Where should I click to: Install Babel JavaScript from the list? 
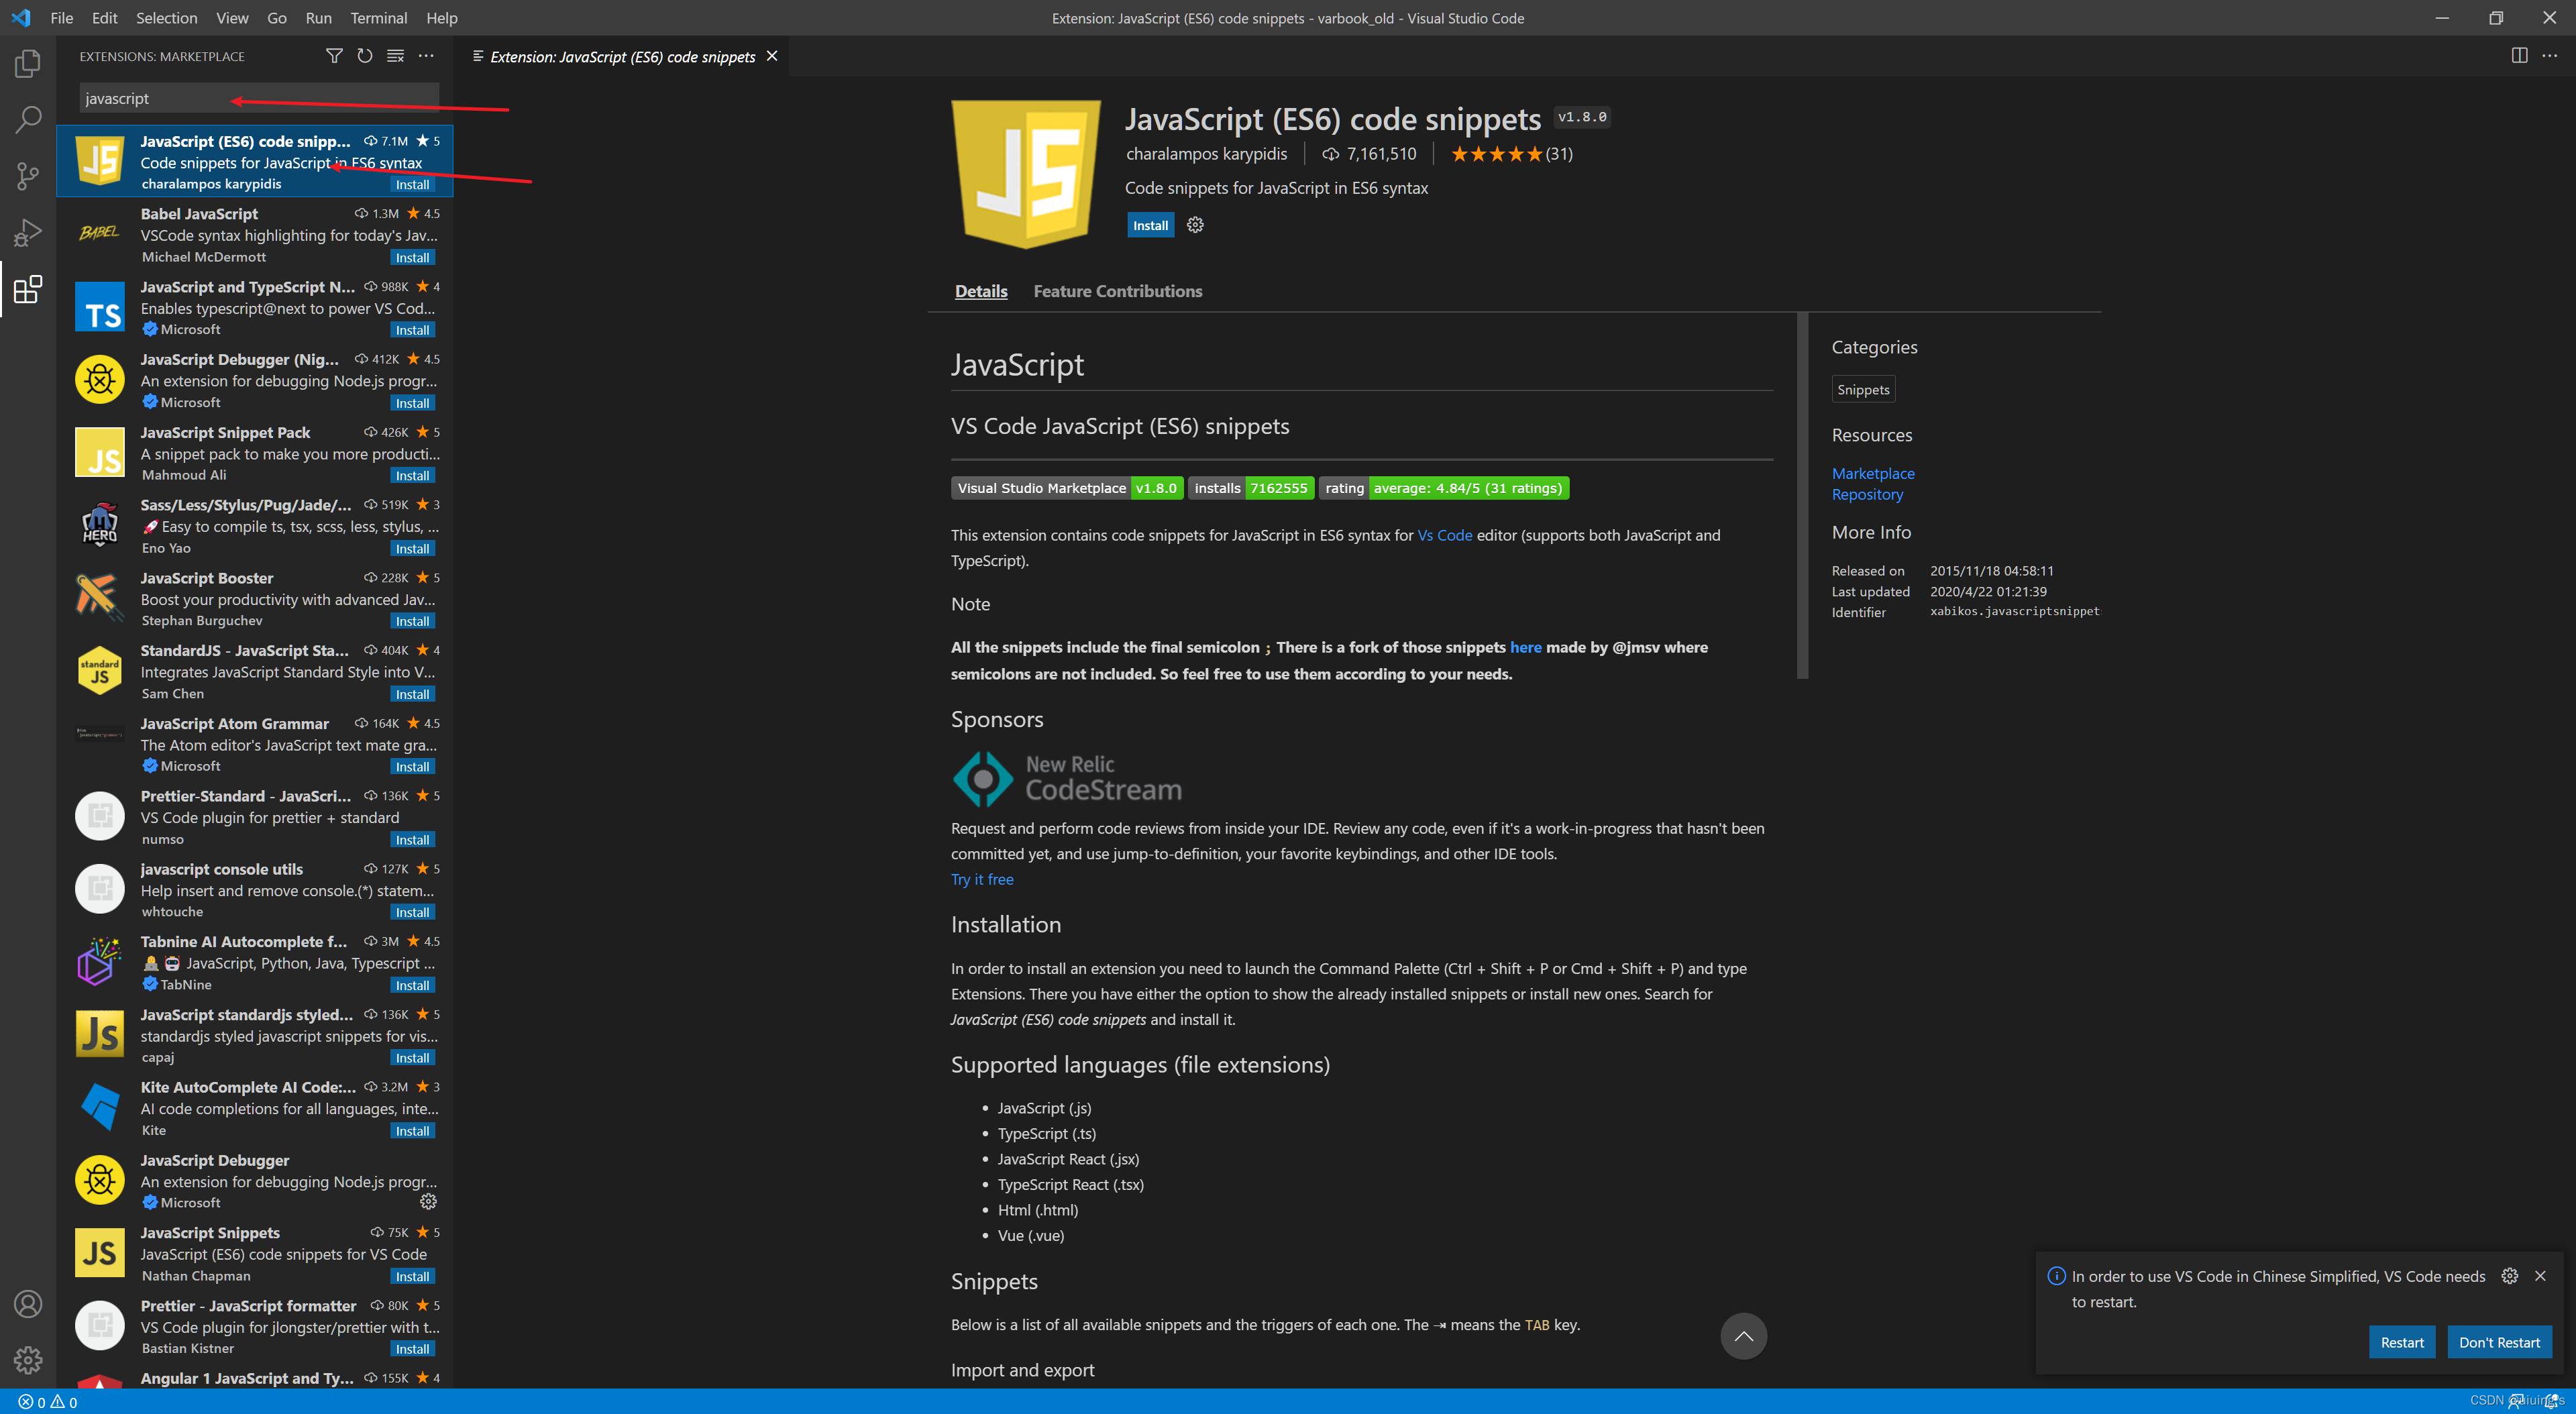coord(412,257)
